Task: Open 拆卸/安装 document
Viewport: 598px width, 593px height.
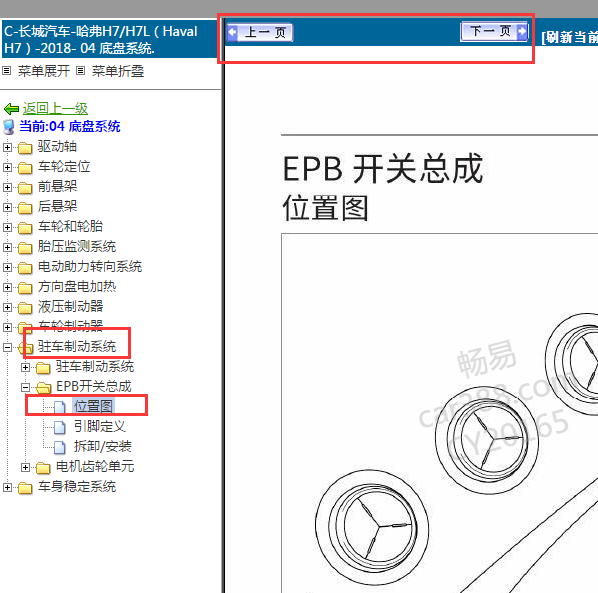Action: [103, 446]
